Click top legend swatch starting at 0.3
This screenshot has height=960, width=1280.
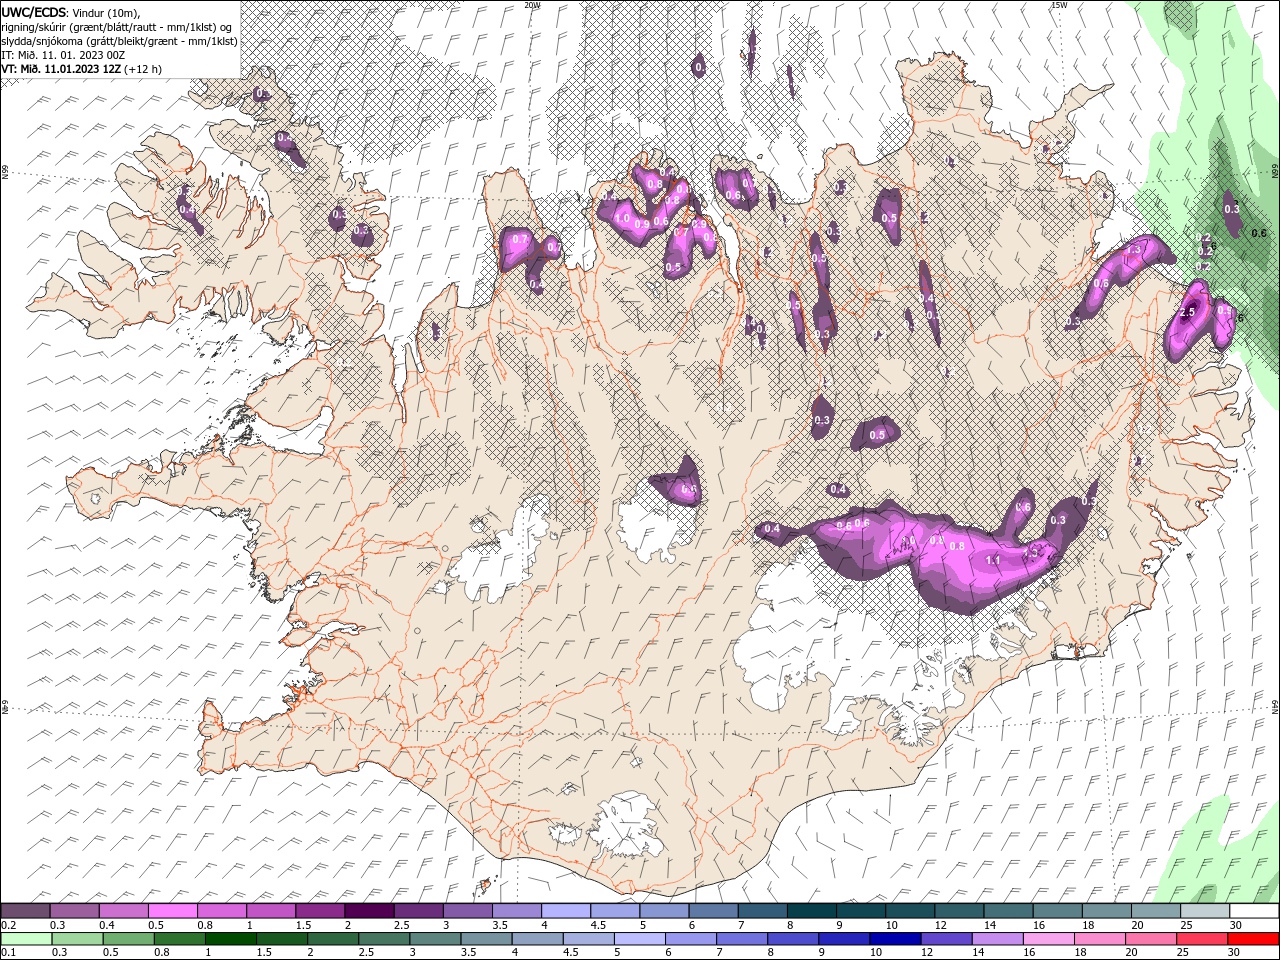point(75,911)
